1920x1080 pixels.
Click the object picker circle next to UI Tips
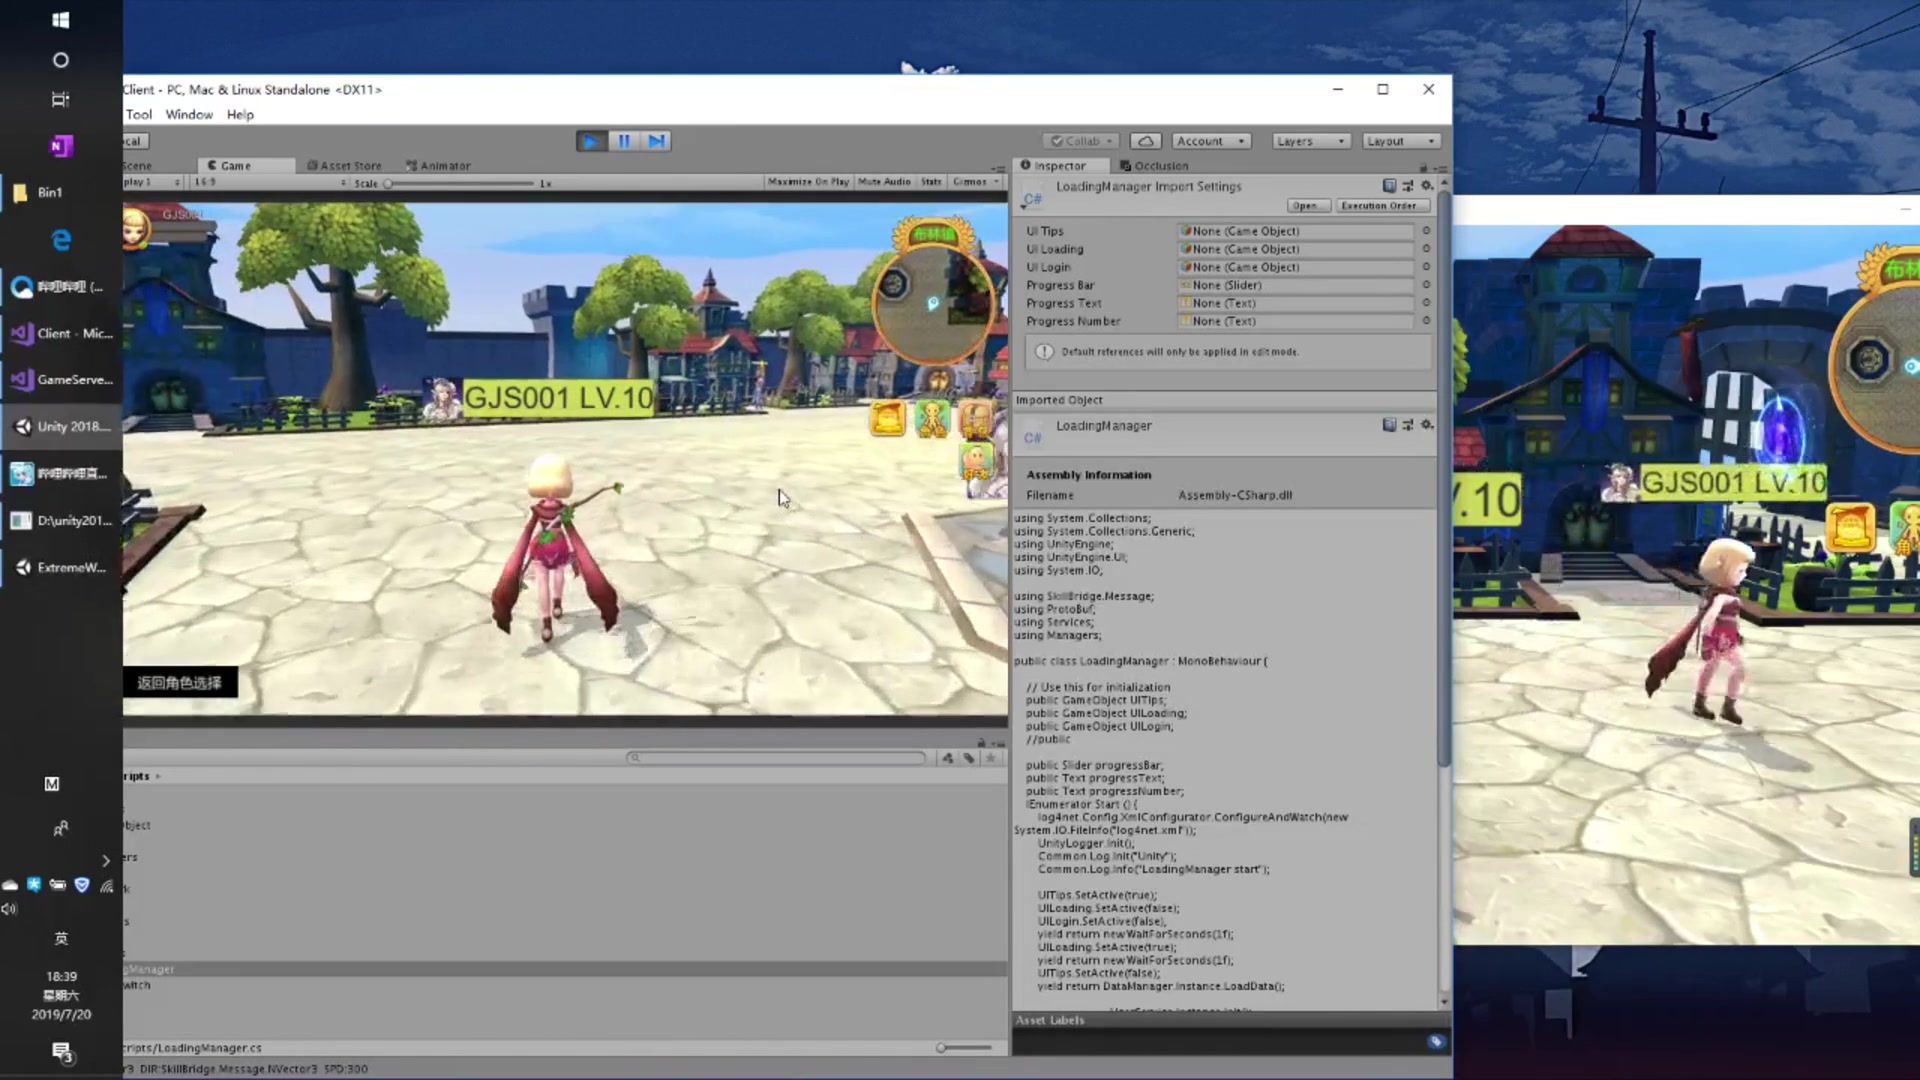click(x=1427, y=231)
